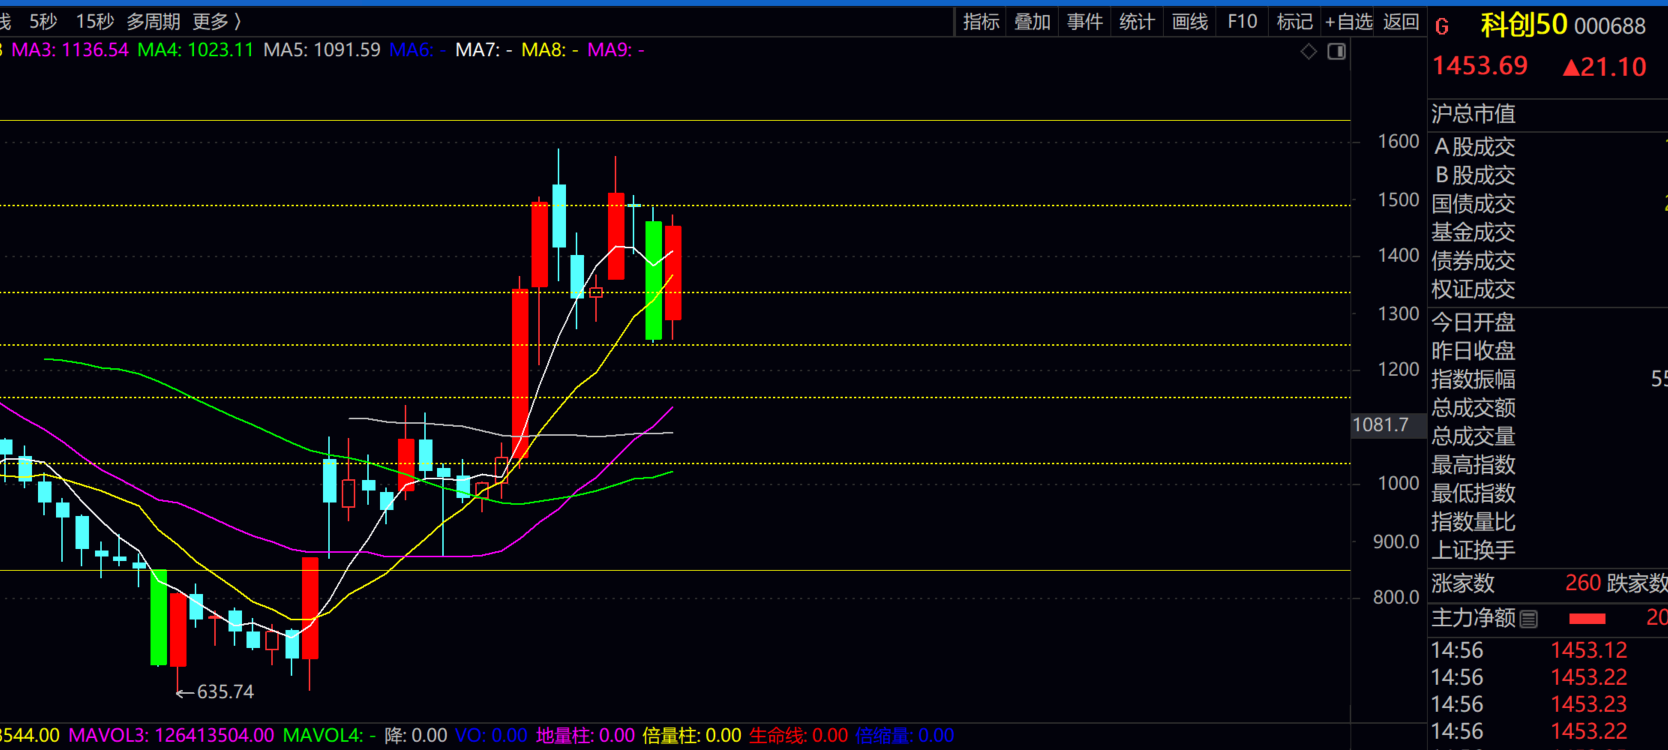Click the red G badge beside 科创50
This screenshot has height=750, width=1668.
coord(1442,27)
